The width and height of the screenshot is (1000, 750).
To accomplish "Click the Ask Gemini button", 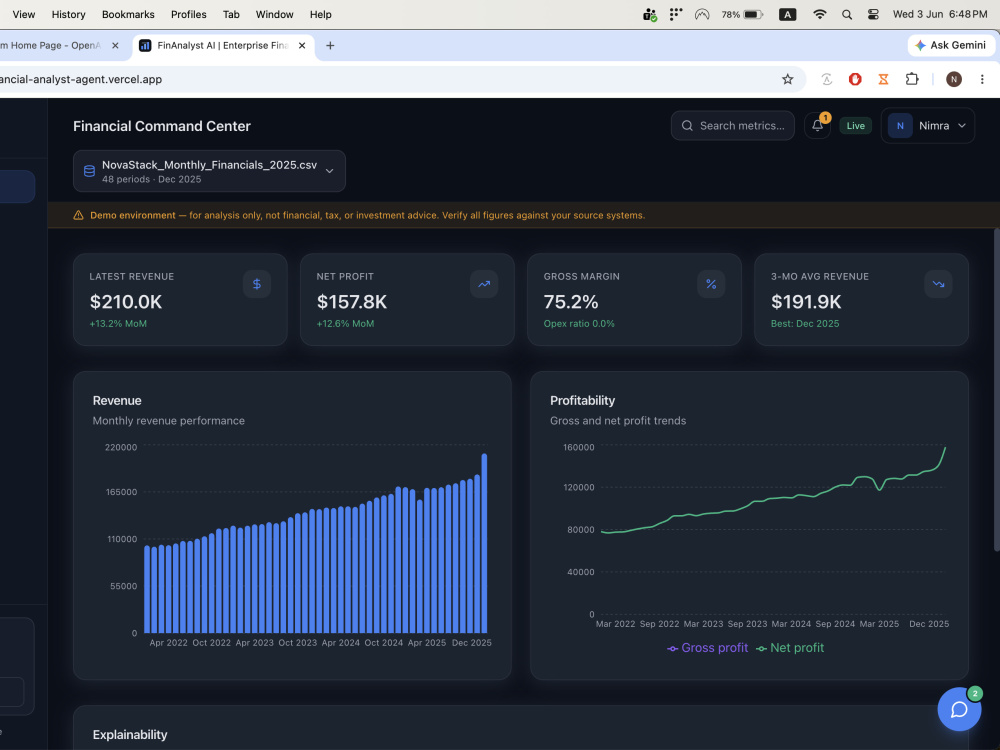I will pos(950,45).
